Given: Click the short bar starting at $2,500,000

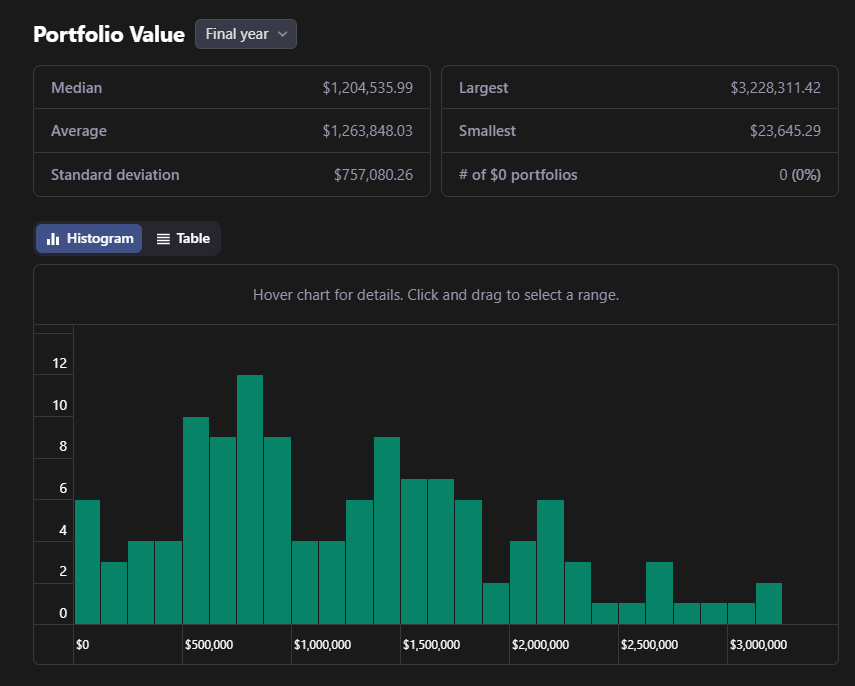Looking at the screenshot, I should (632, 613).
